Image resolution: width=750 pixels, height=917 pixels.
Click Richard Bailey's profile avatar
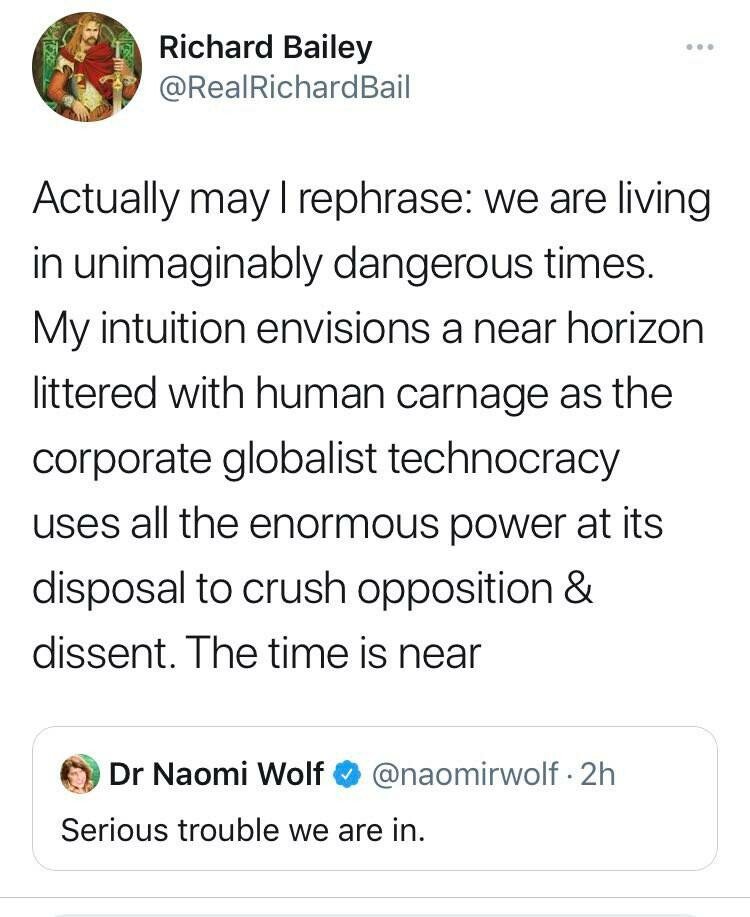click(87, 67)
